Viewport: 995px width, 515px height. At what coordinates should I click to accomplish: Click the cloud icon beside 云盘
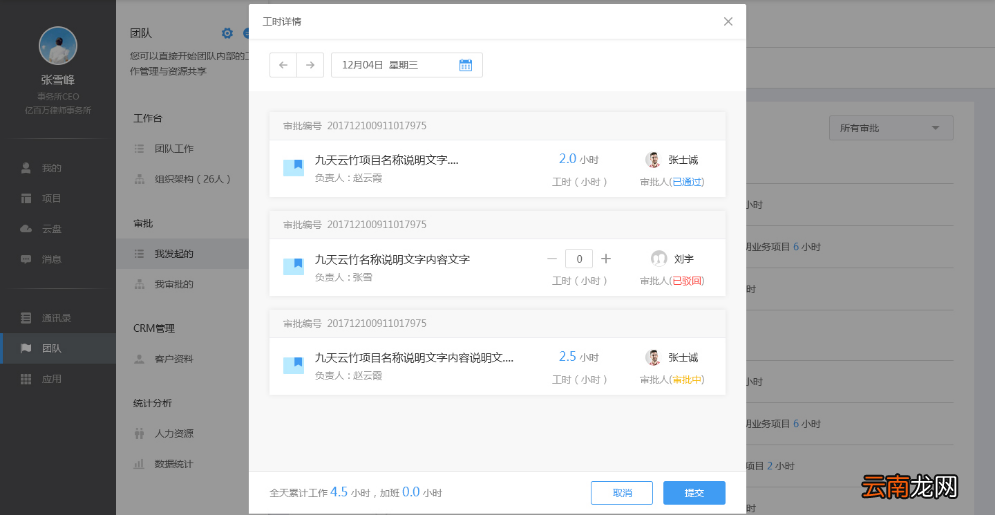pyautogui.click(x=26, y=229)
